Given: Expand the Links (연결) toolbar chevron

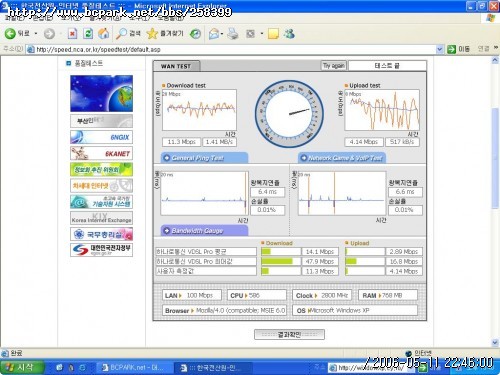Looking at the screenshot, I should [x=496, y=49].
